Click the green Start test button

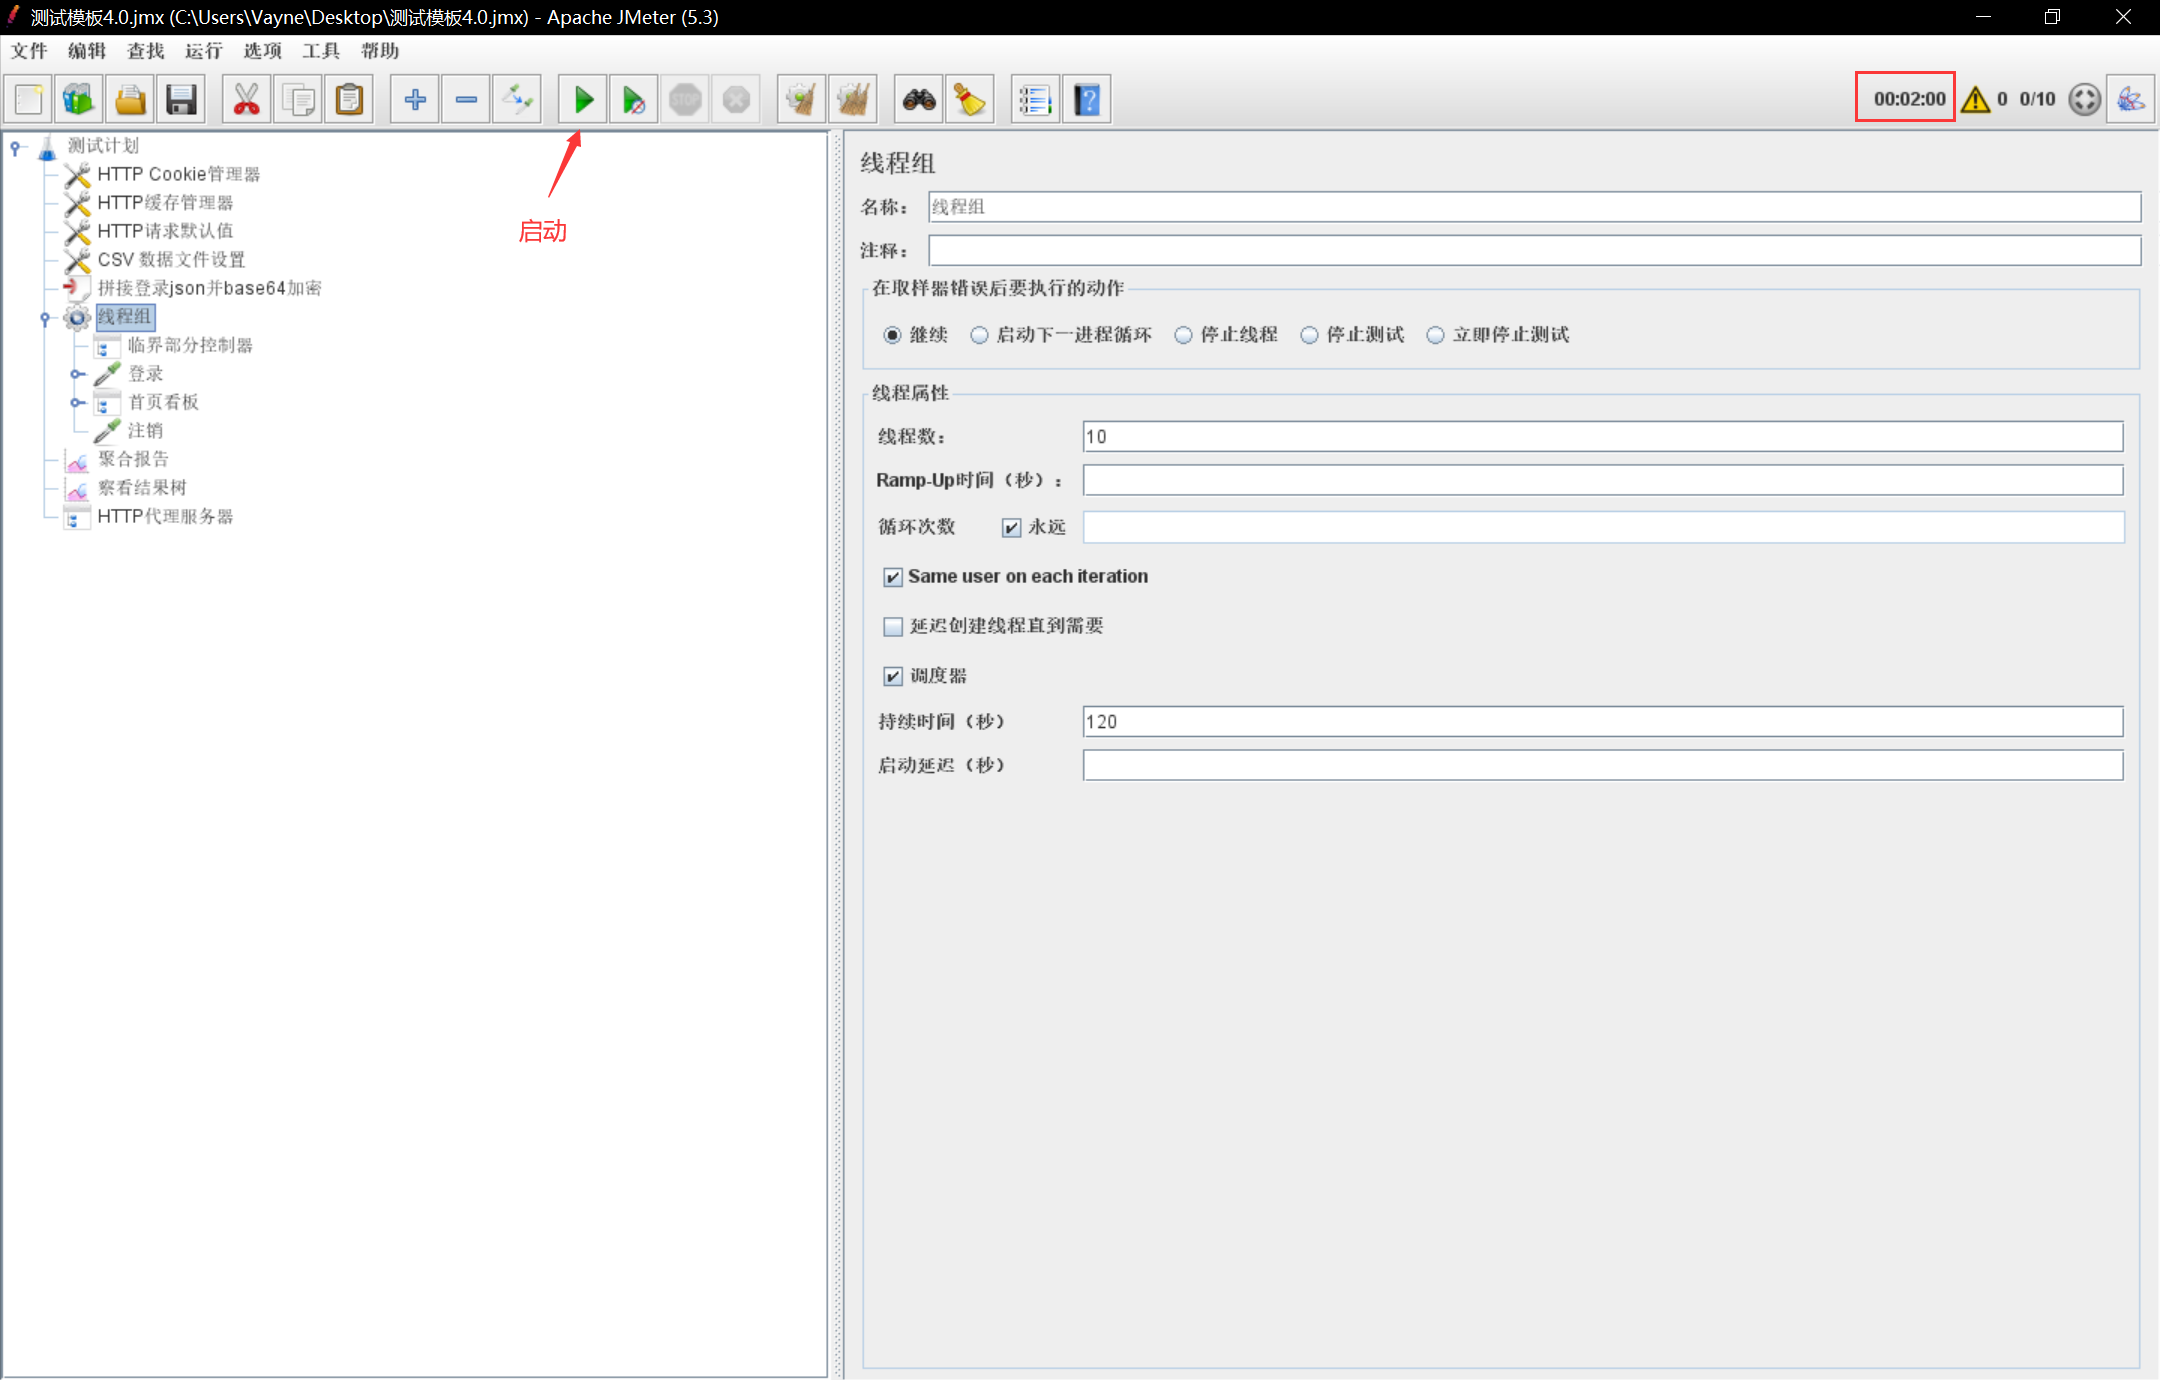pyautogui.click(x=583, y=99)
